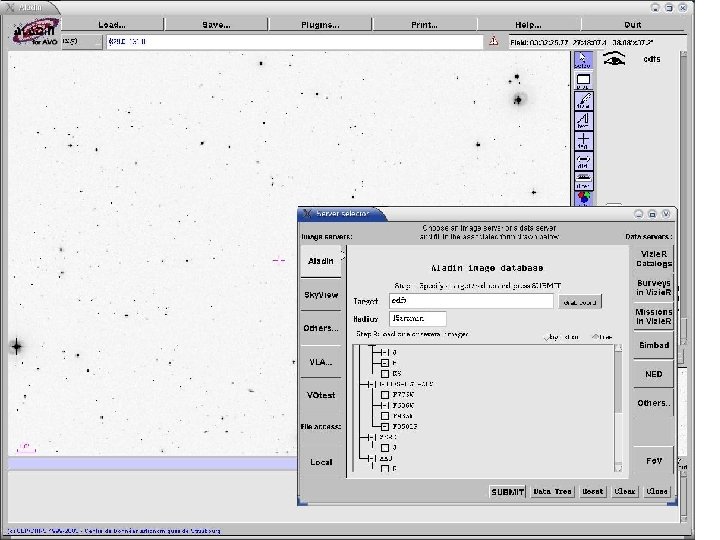Select the Simbad data server
Image resolution: width=720 pixels, height=540 pixels.
click(x=654, y=345)
